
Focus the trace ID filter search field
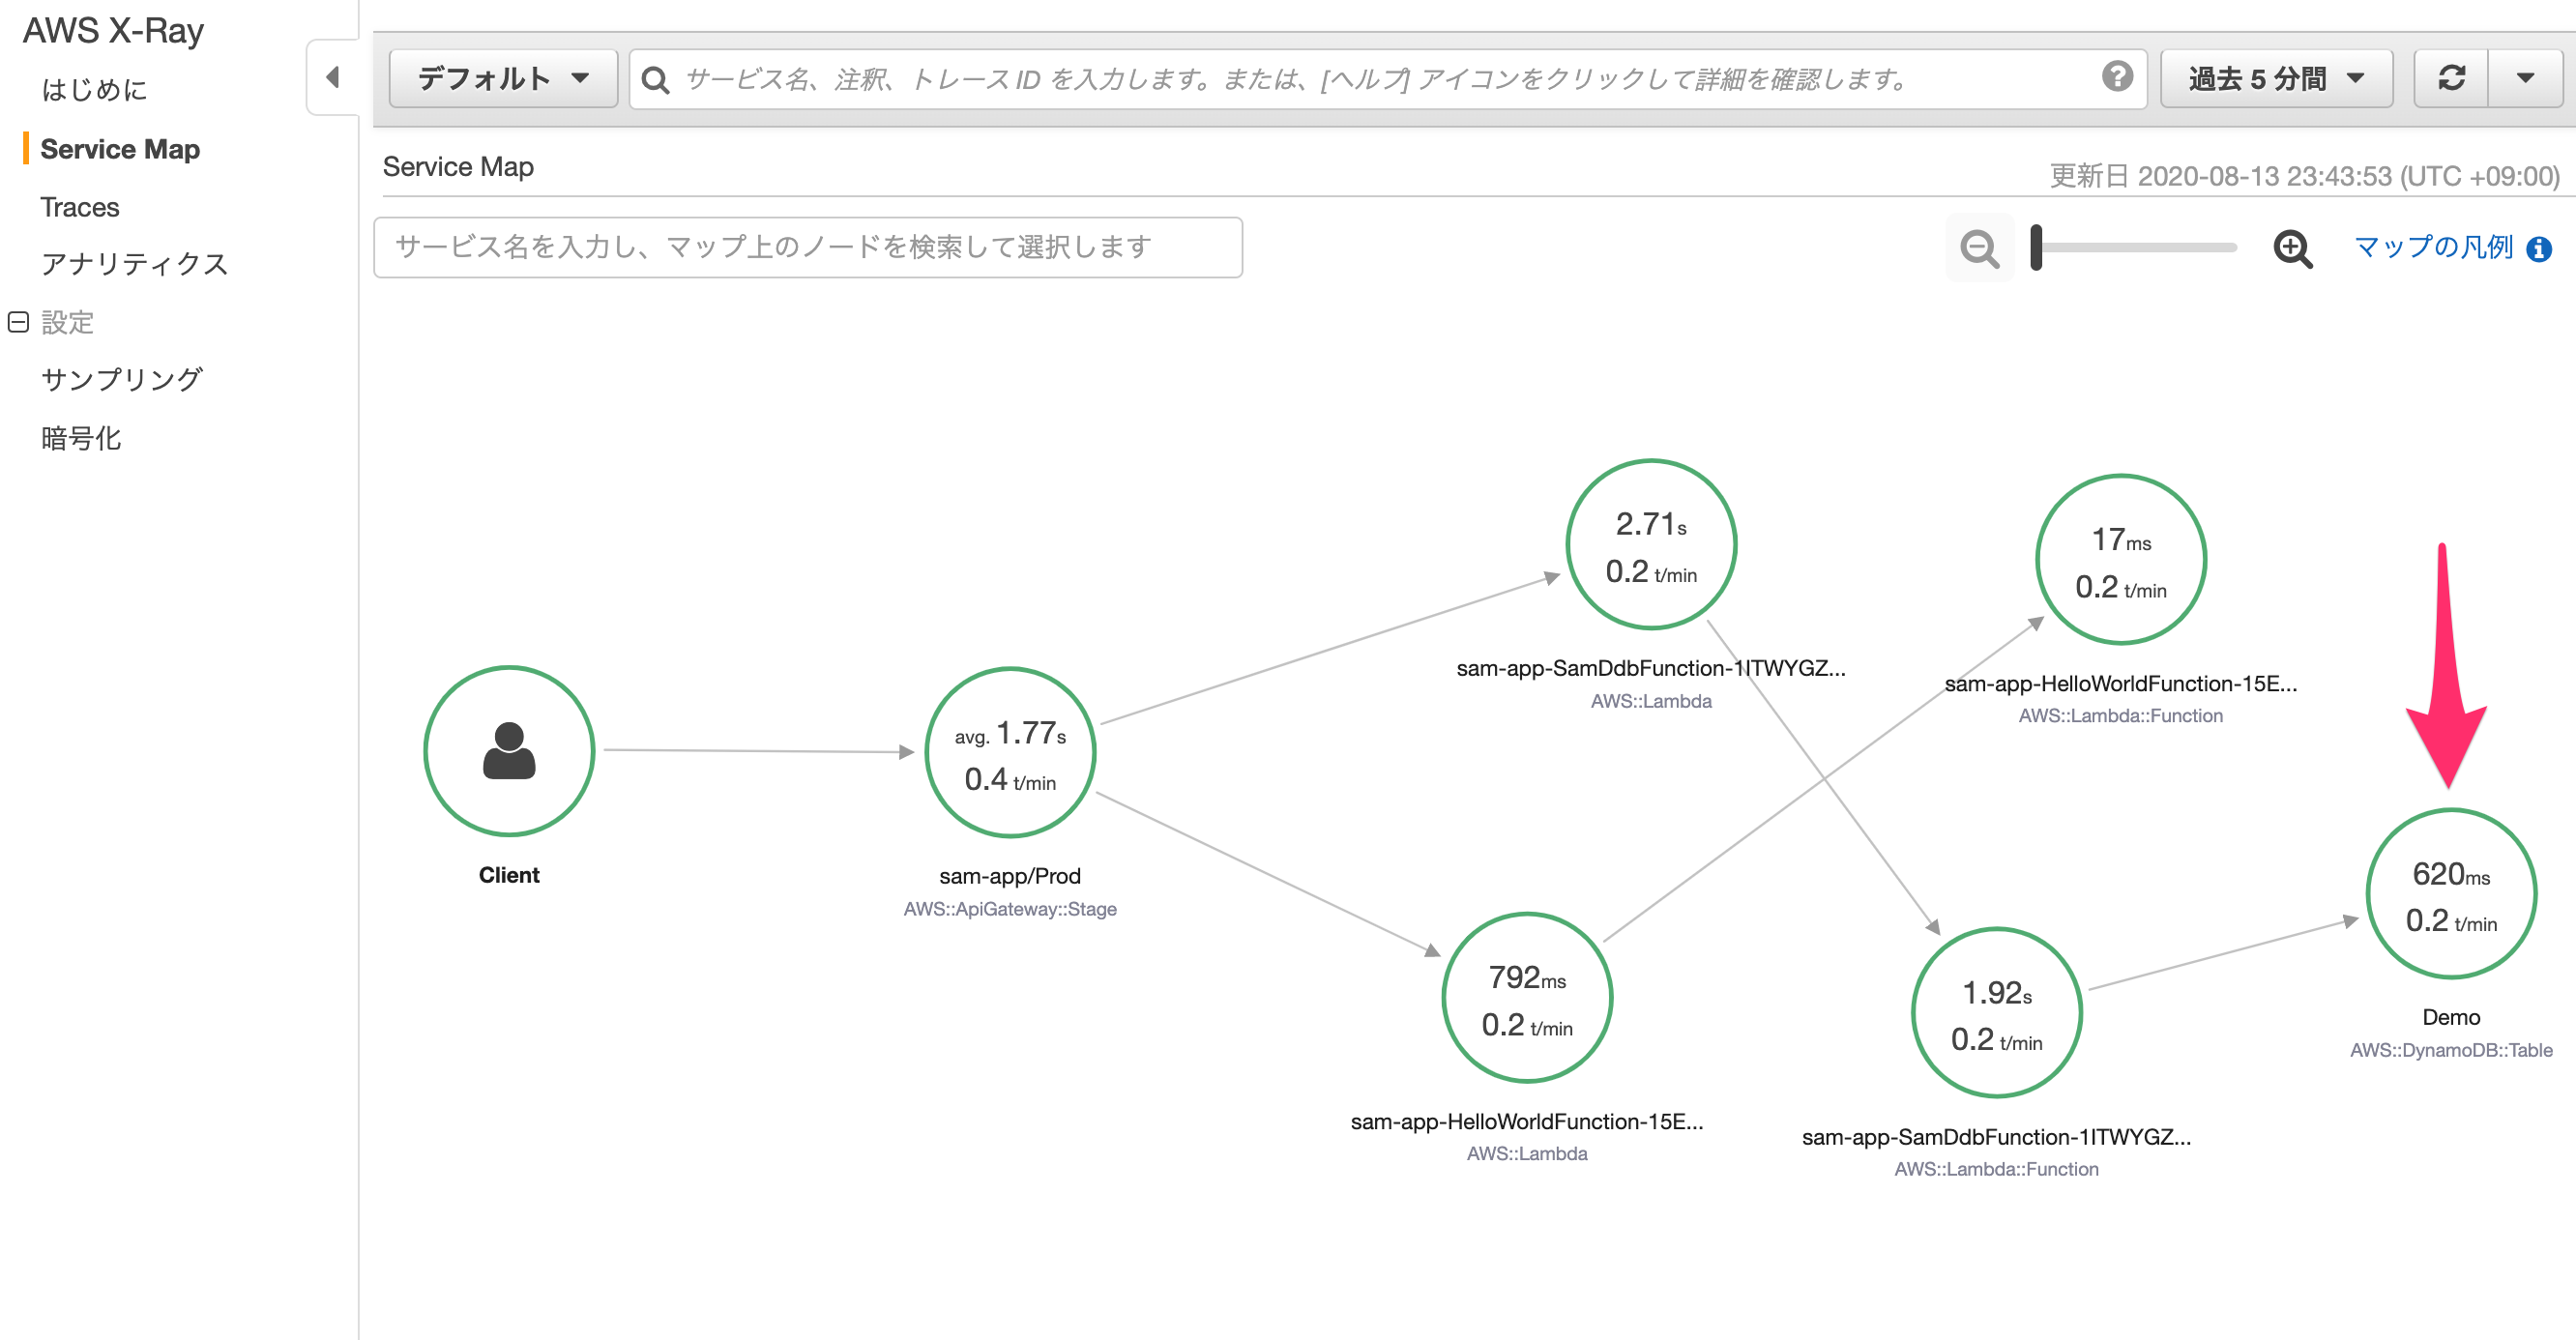tap(1388, 79)
